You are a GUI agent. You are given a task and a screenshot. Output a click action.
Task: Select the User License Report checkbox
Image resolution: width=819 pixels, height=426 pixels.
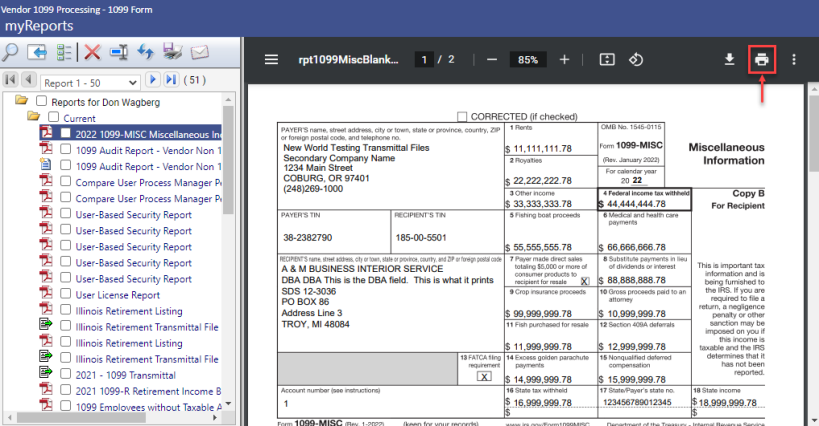point(65,295)
